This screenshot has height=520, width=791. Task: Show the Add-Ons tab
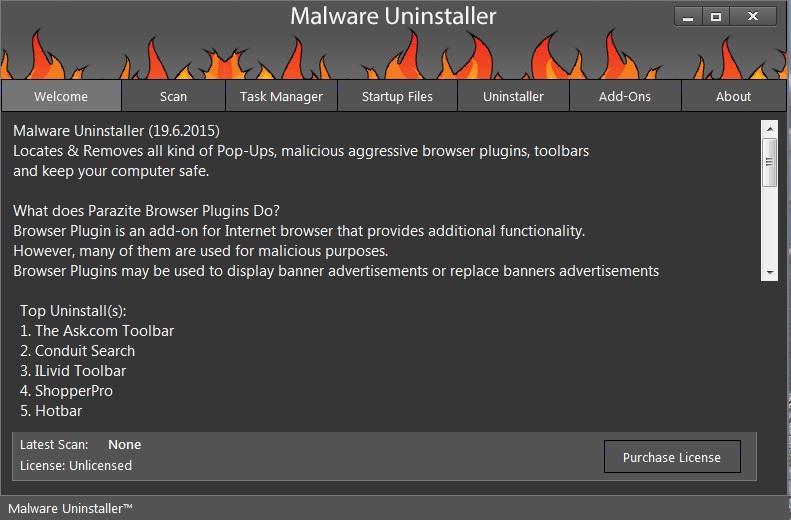pos(625,96)
